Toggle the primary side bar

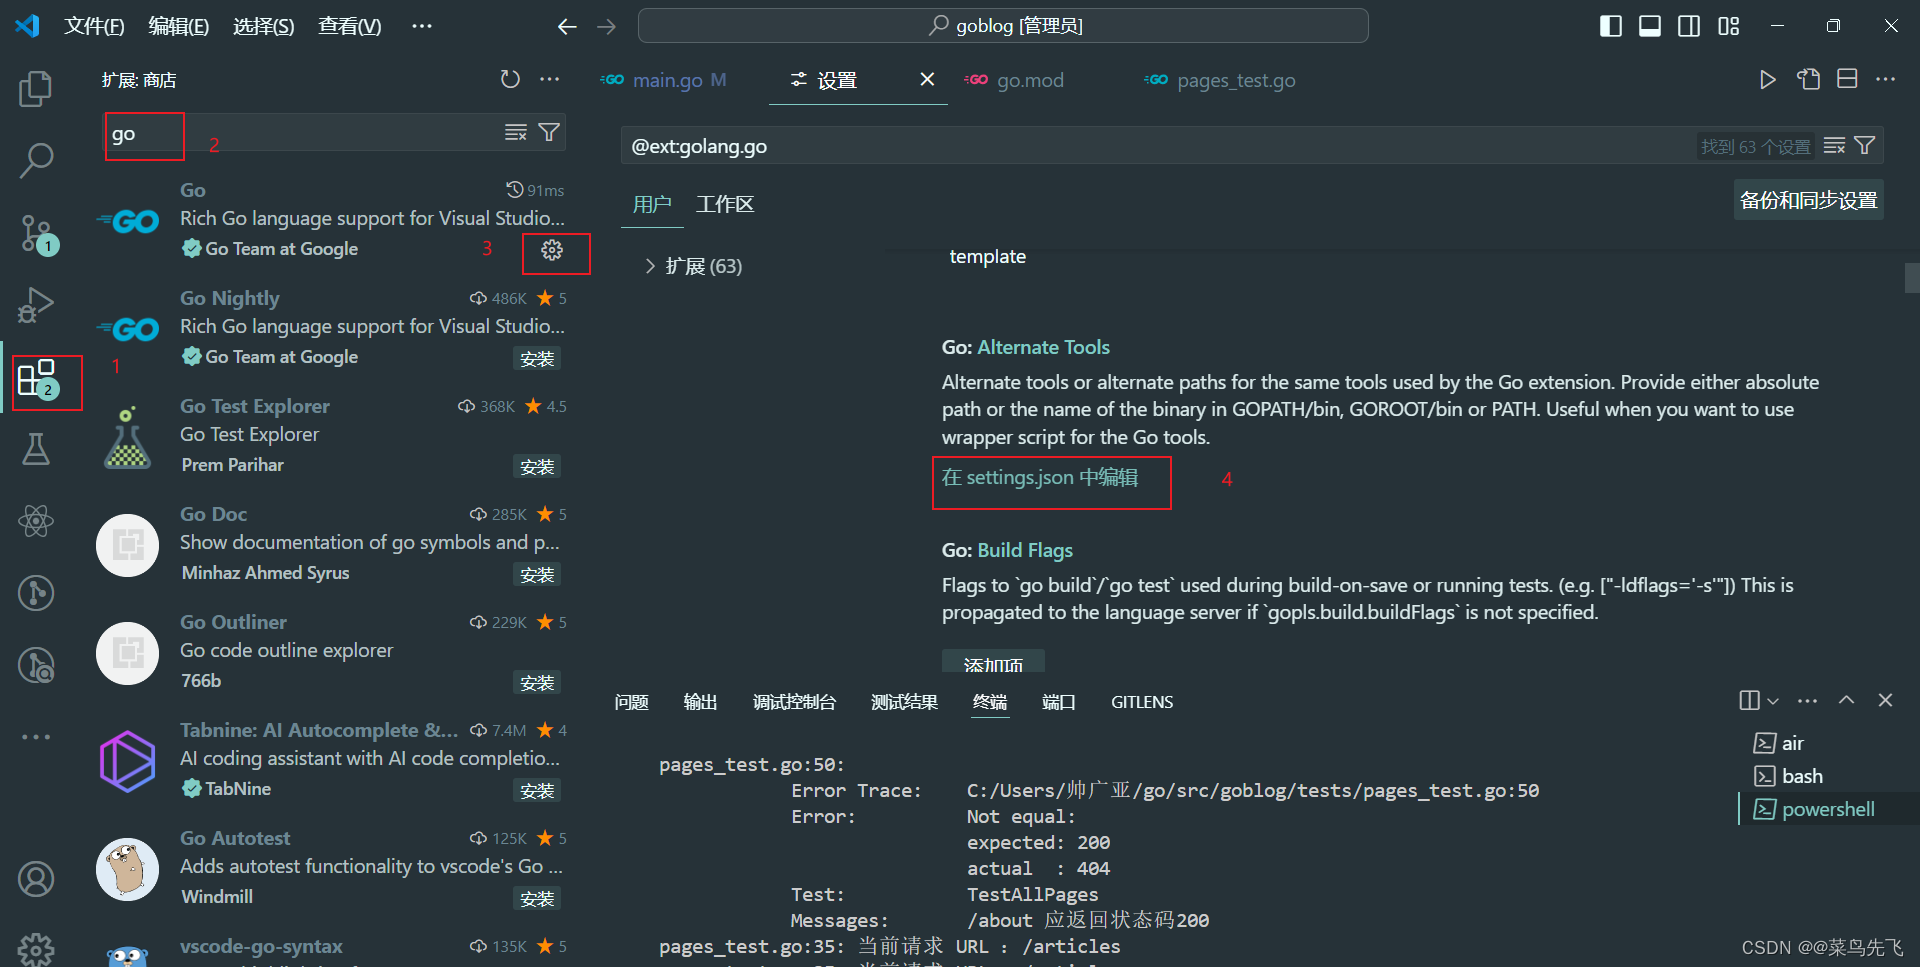click(x=1611, y=26)
